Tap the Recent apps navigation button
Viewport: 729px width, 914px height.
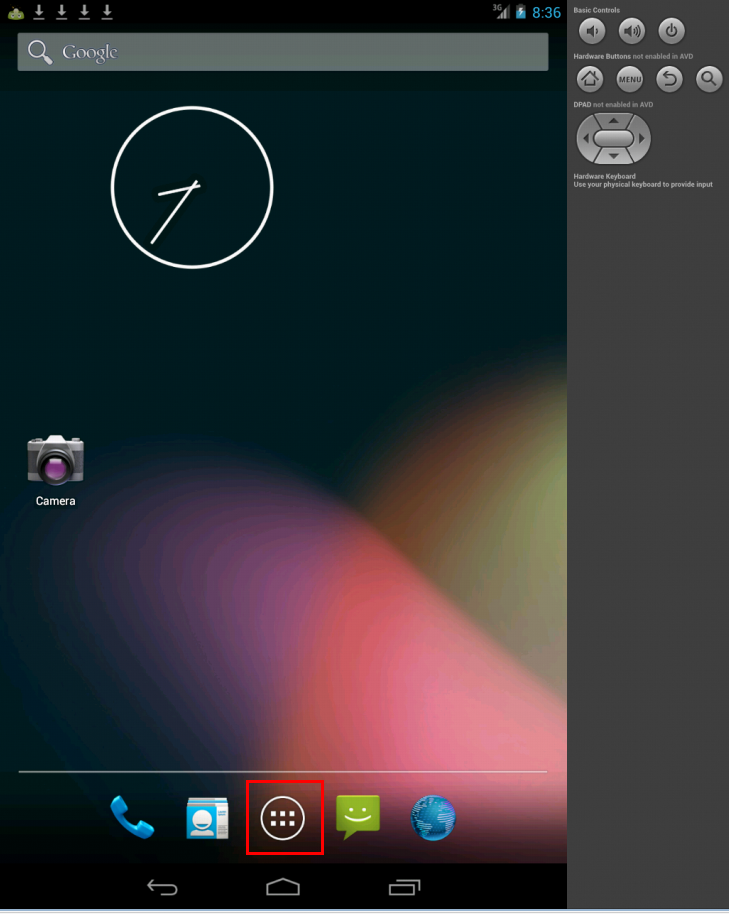click(404, 887)
